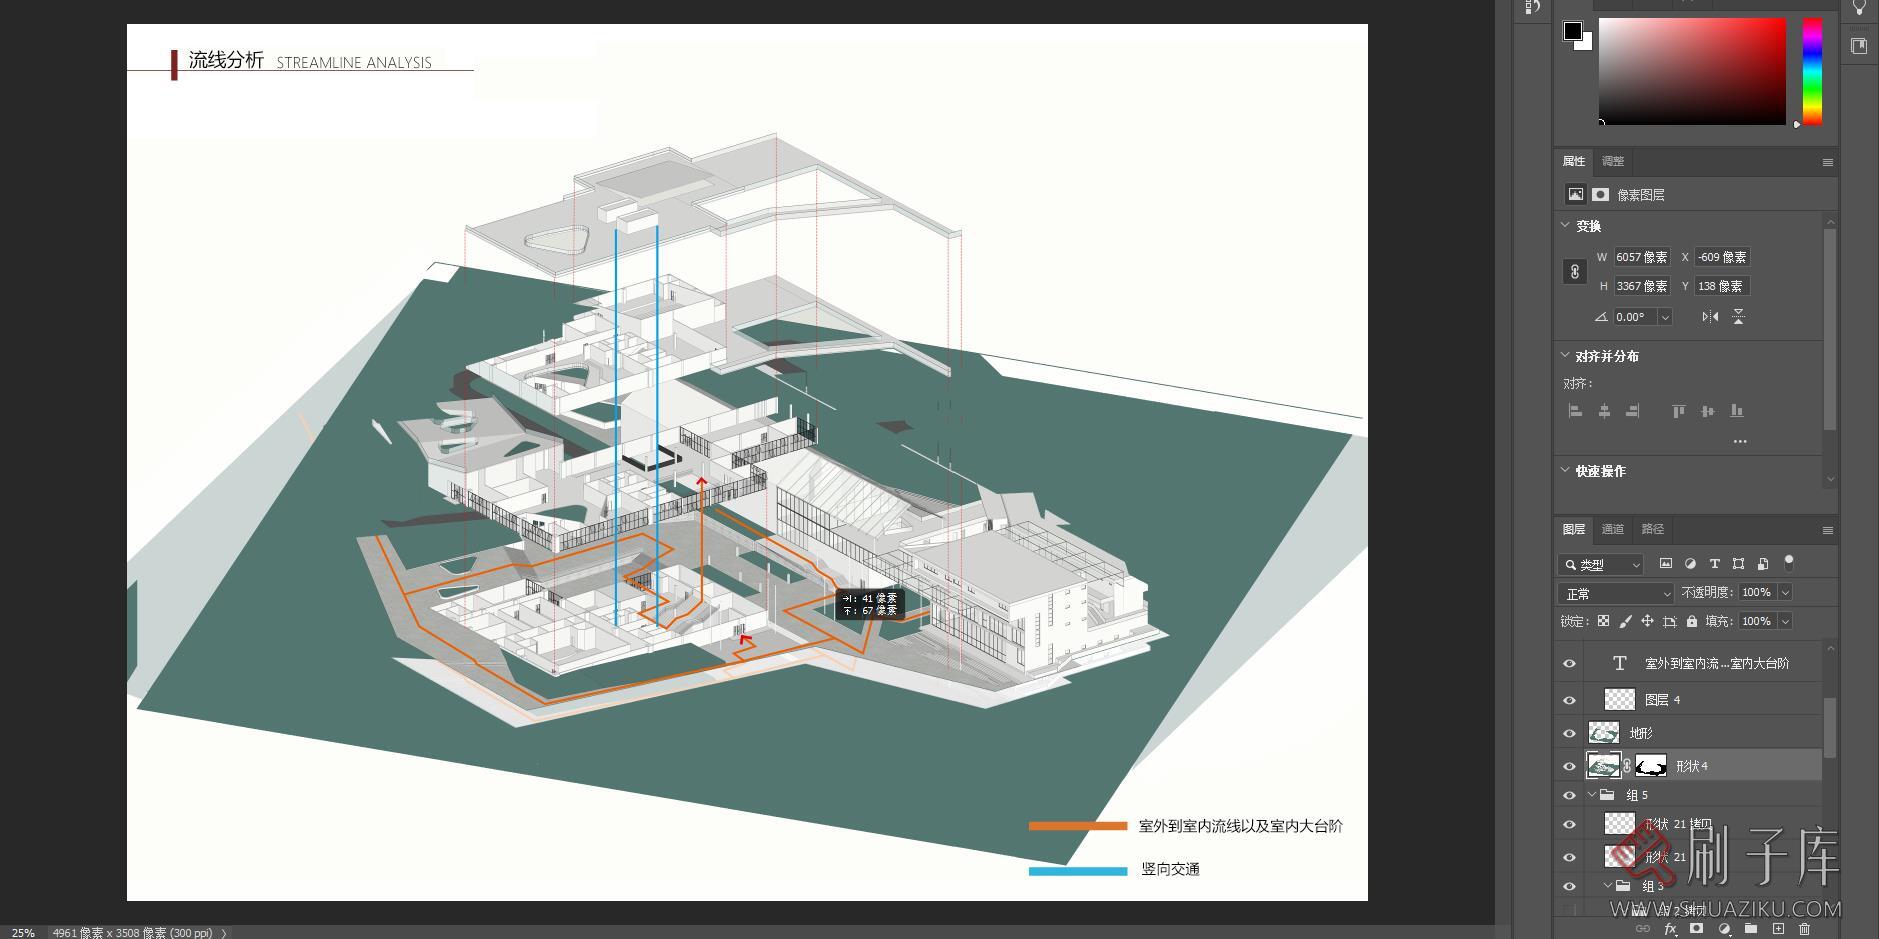Viewport: 1879px width, 939px height.
Task: Click the W width input field
Action: 1641,258
